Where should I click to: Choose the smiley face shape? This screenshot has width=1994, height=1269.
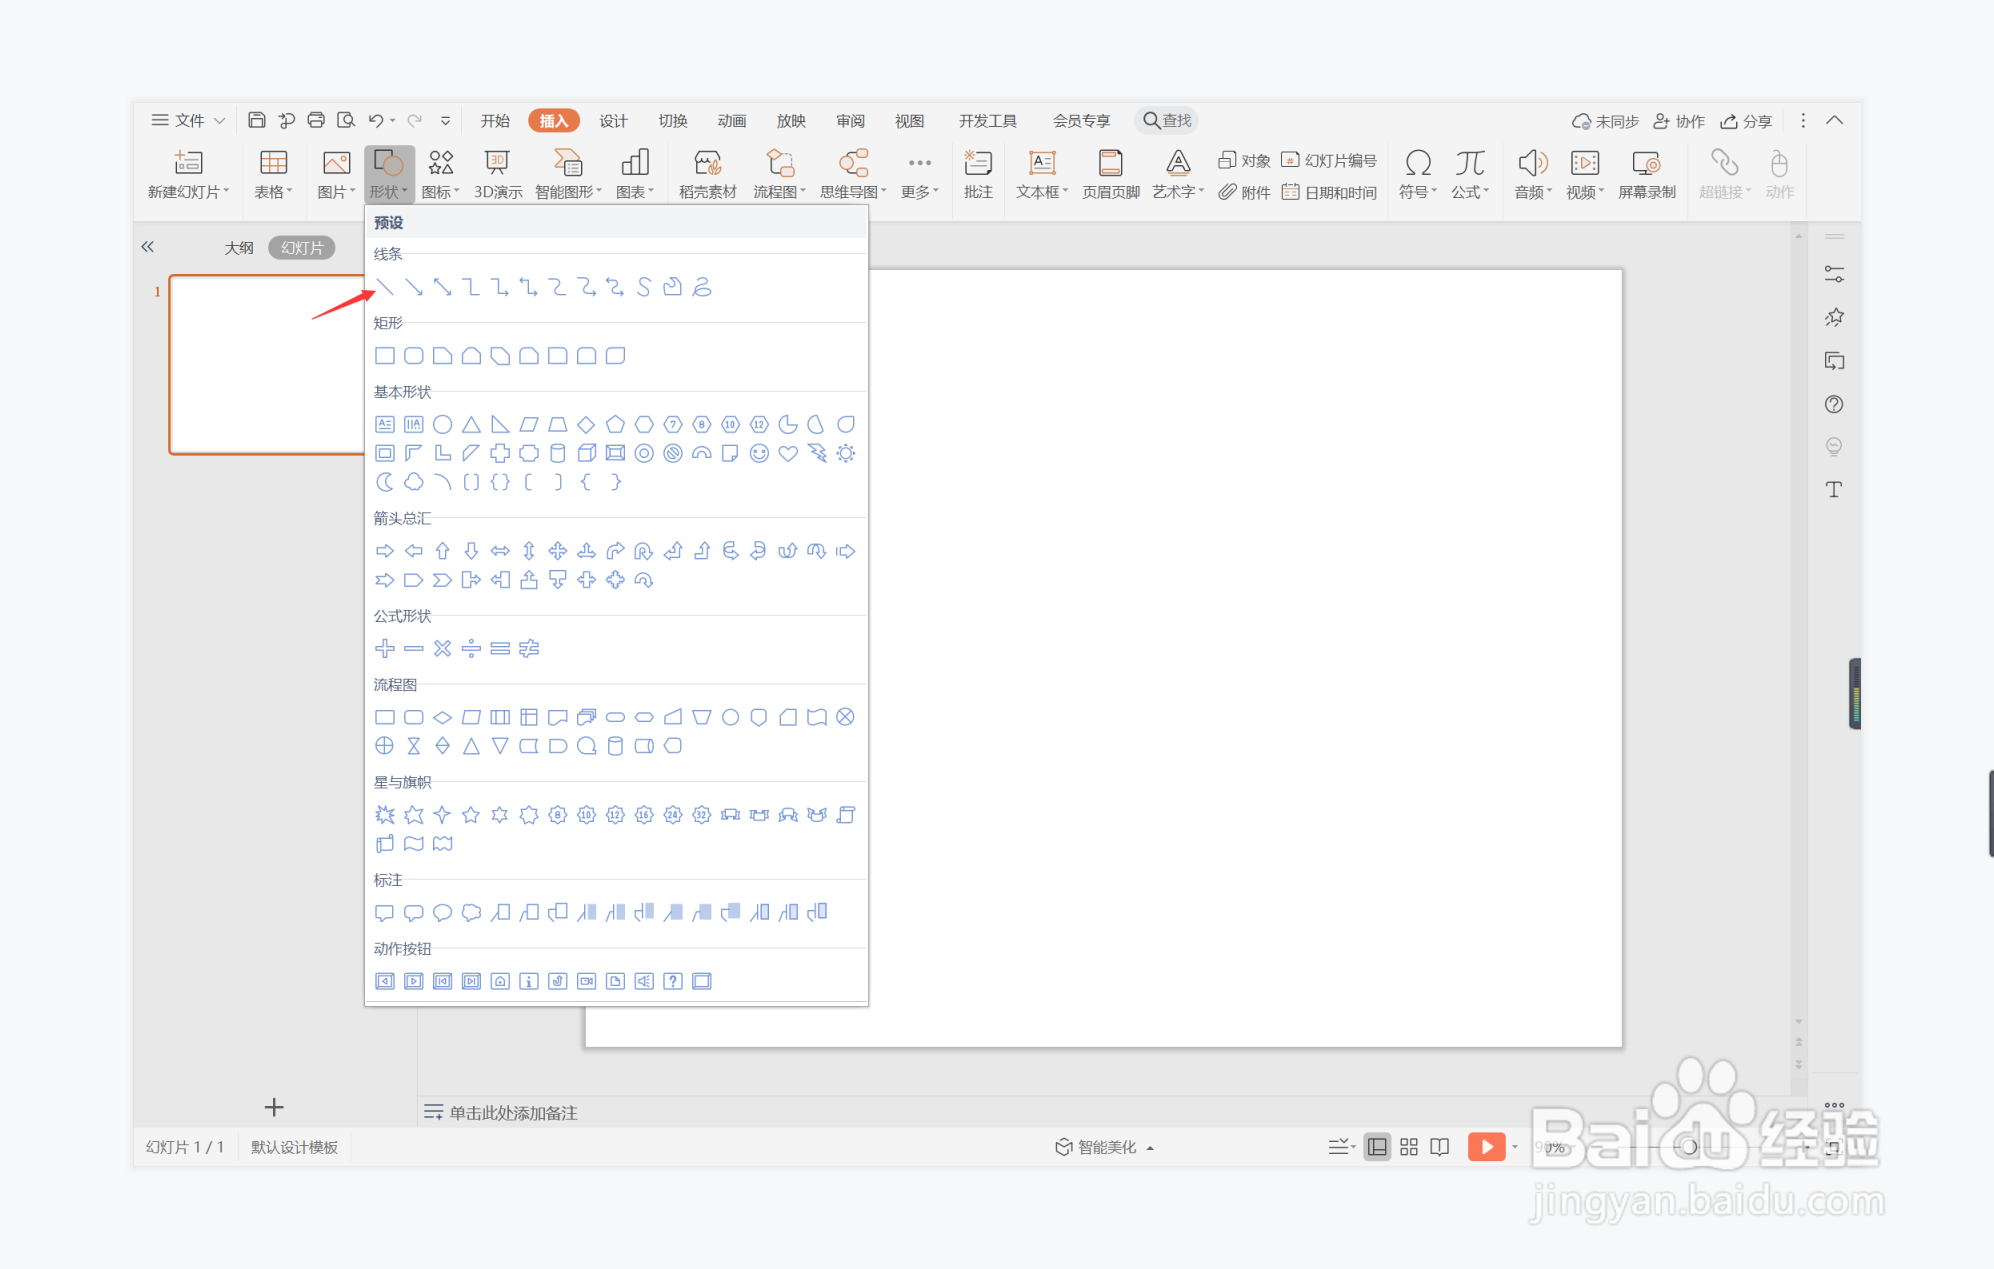pyautogui.click(x=759, y=454)
